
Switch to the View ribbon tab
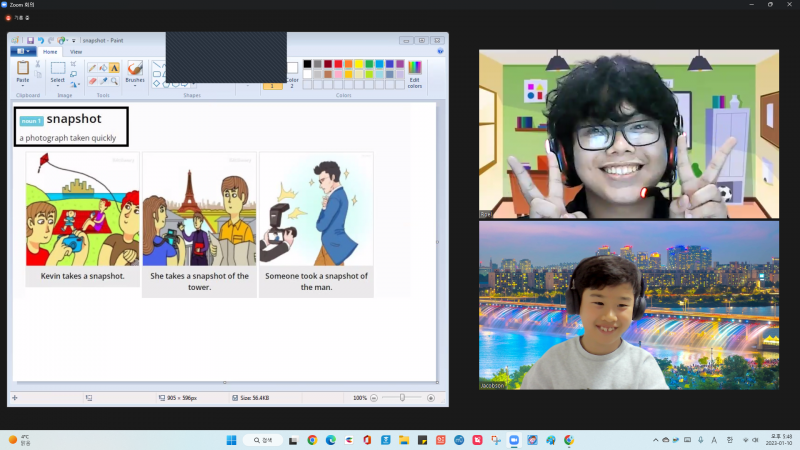76,51
